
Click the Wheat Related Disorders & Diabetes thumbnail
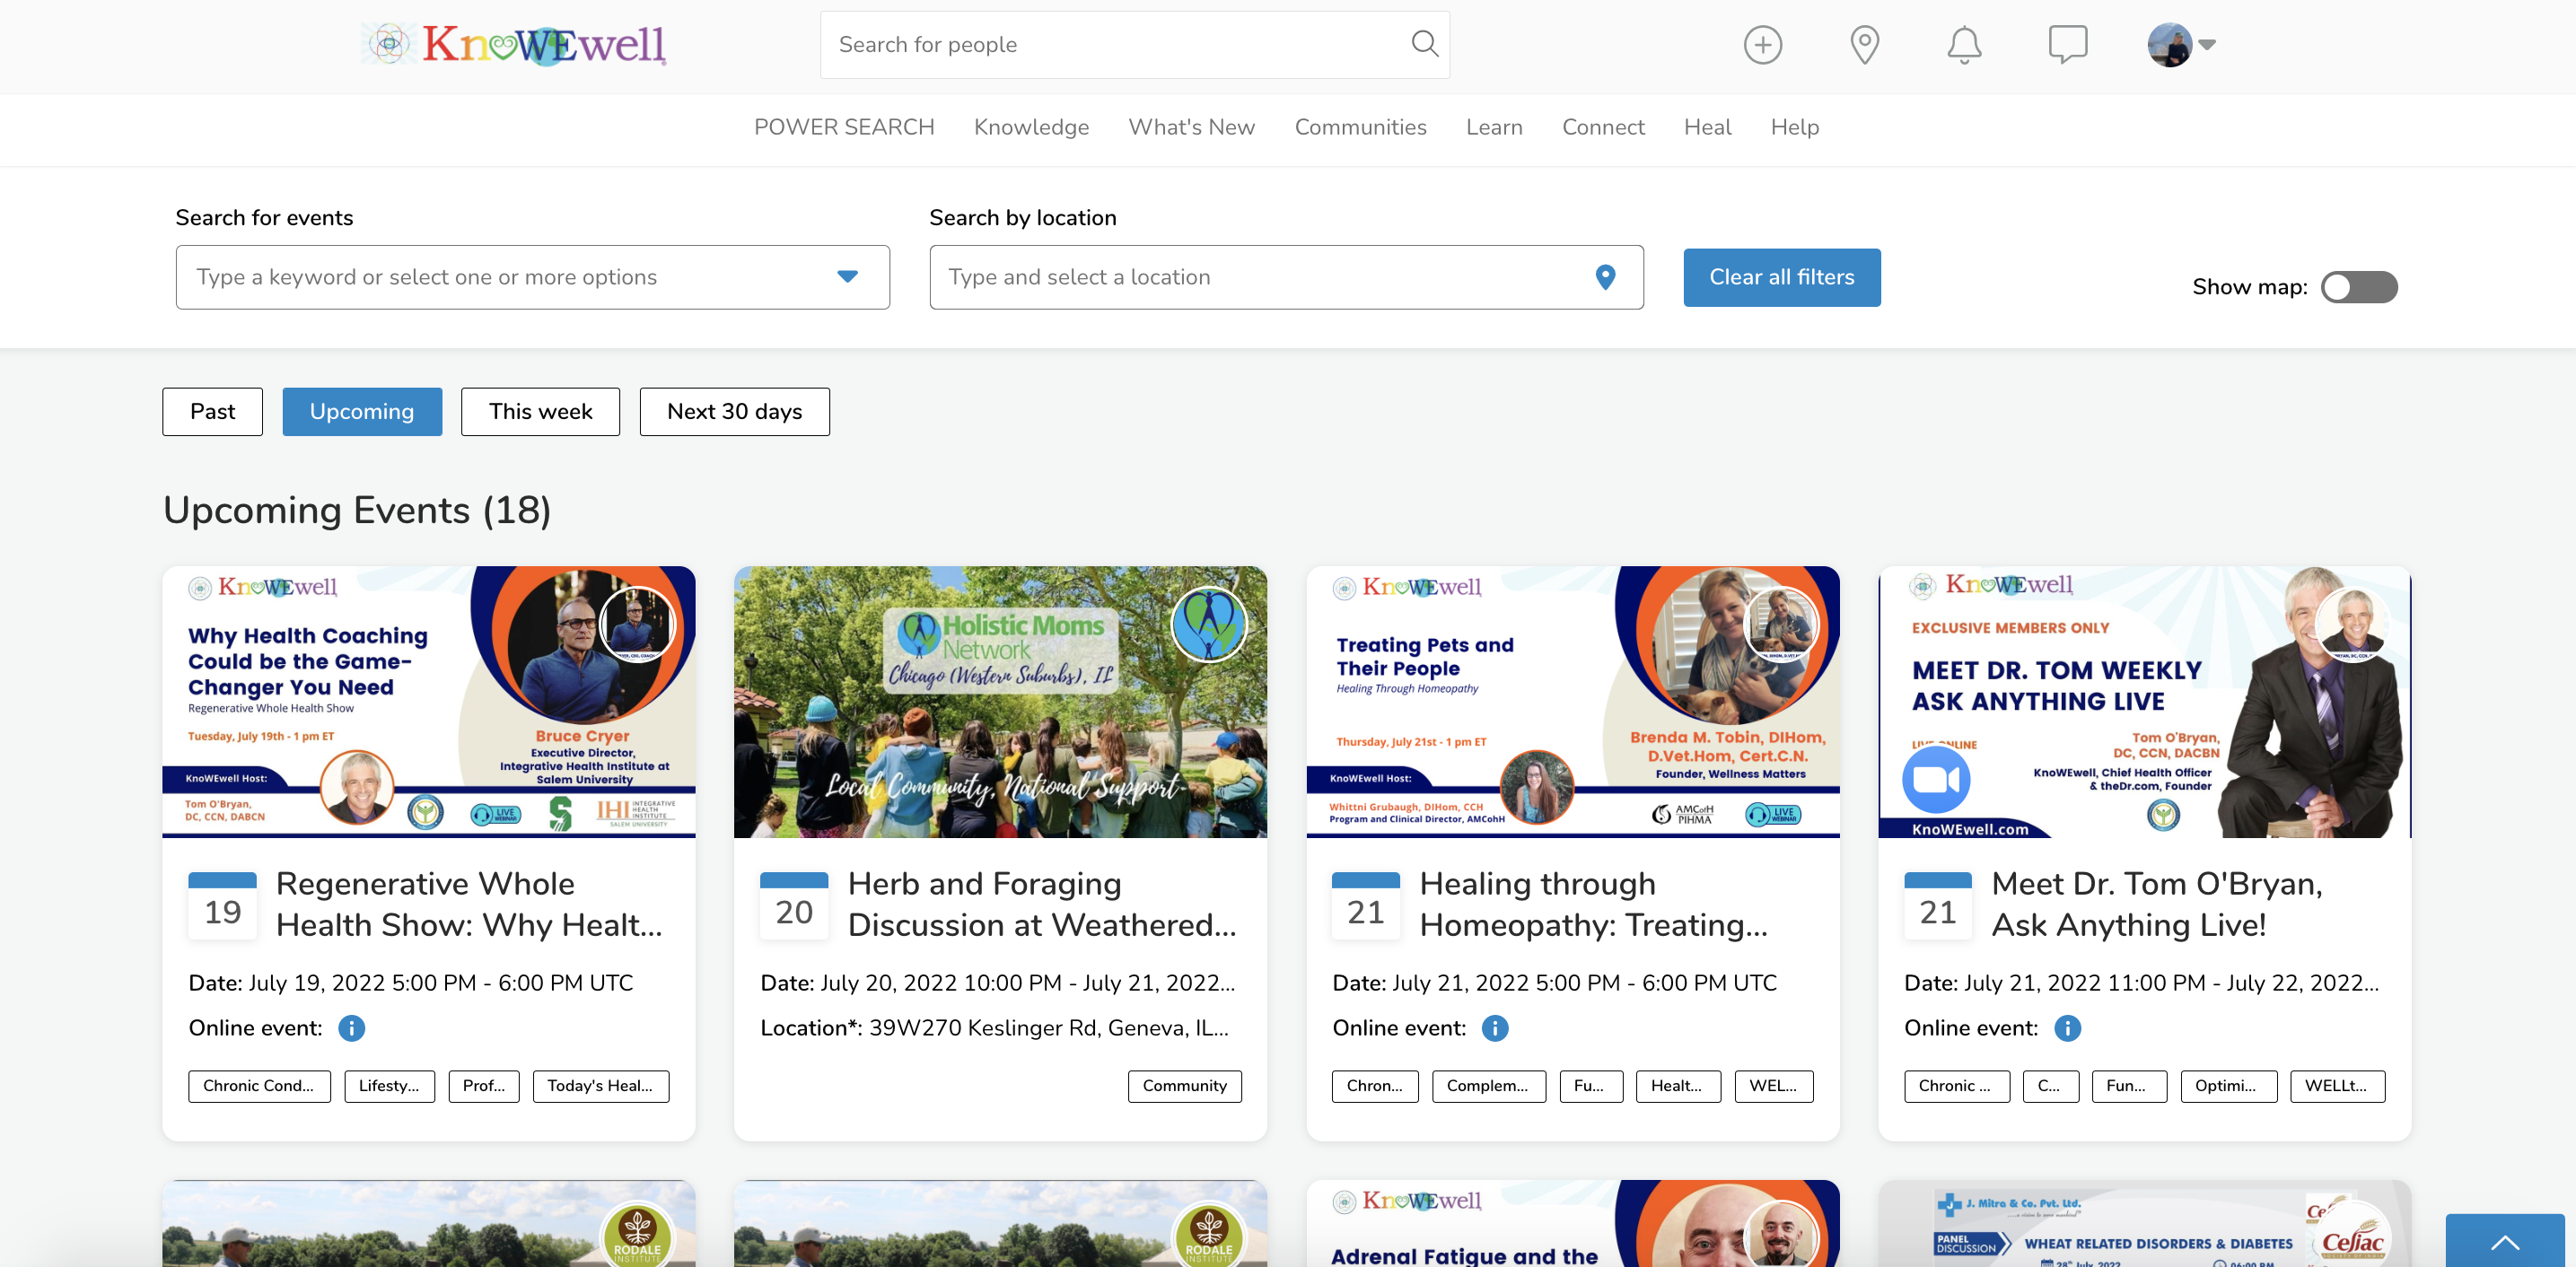pyautogui.click(x=2145, y=1224)
